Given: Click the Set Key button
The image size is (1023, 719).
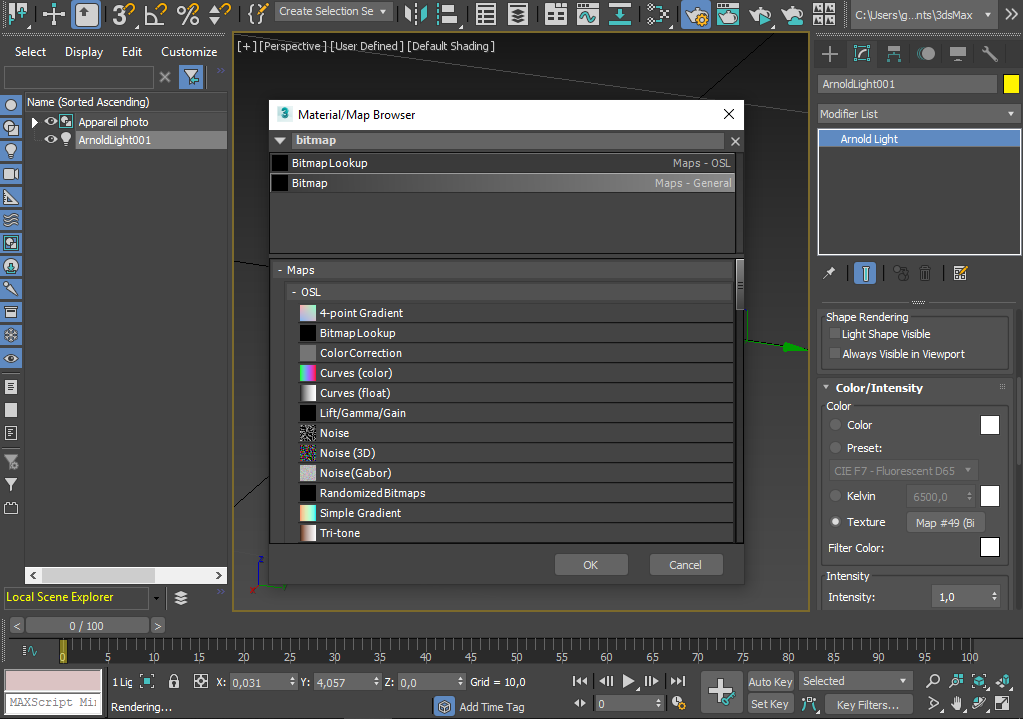Looking at the screenshot, I should point(770,704).
